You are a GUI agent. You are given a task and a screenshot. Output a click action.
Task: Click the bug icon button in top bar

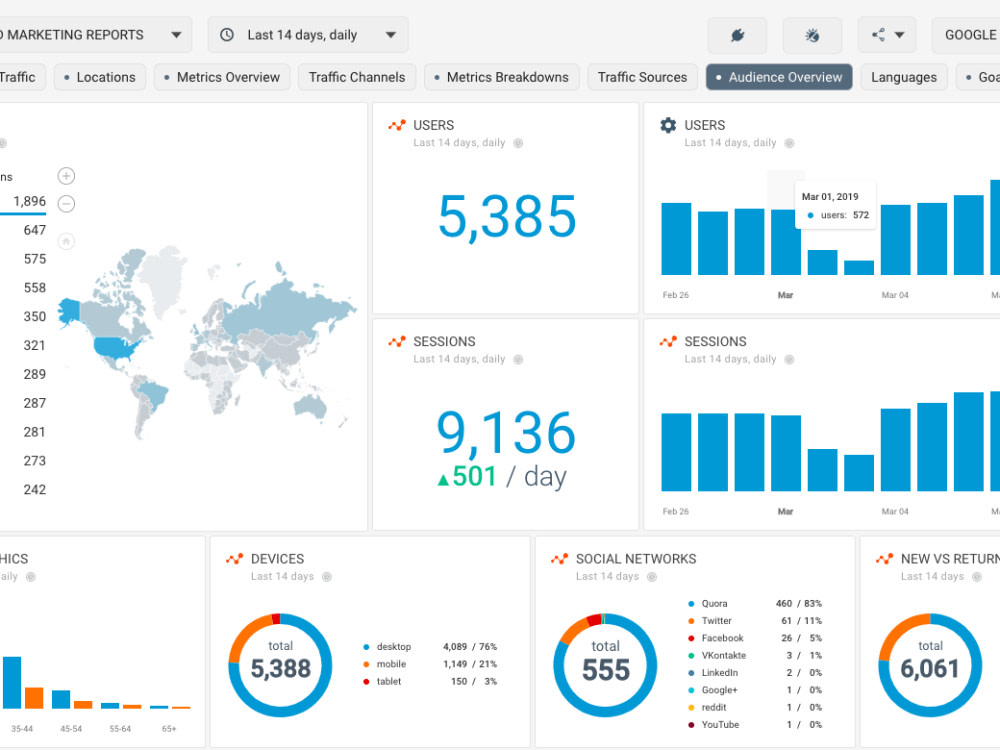coord(812,35)
